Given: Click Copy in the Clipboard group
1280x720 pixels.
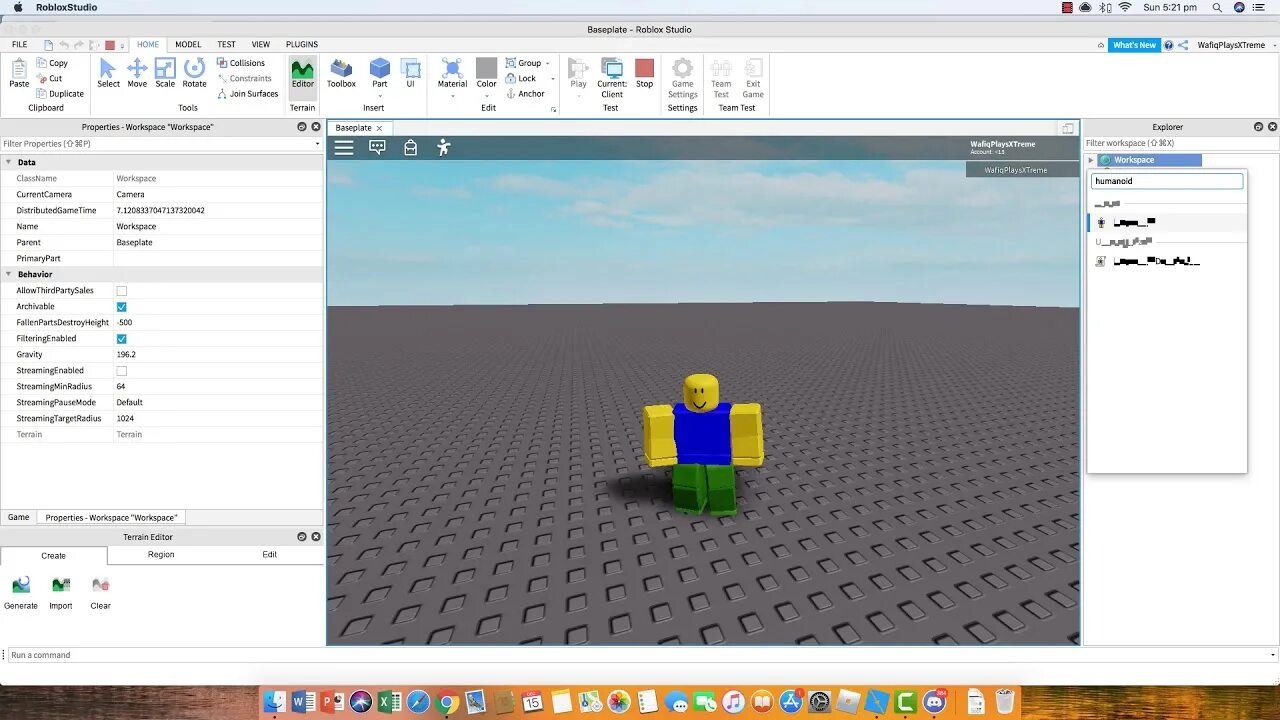Looking at the screenshot, I should click(x=52, y=63).
